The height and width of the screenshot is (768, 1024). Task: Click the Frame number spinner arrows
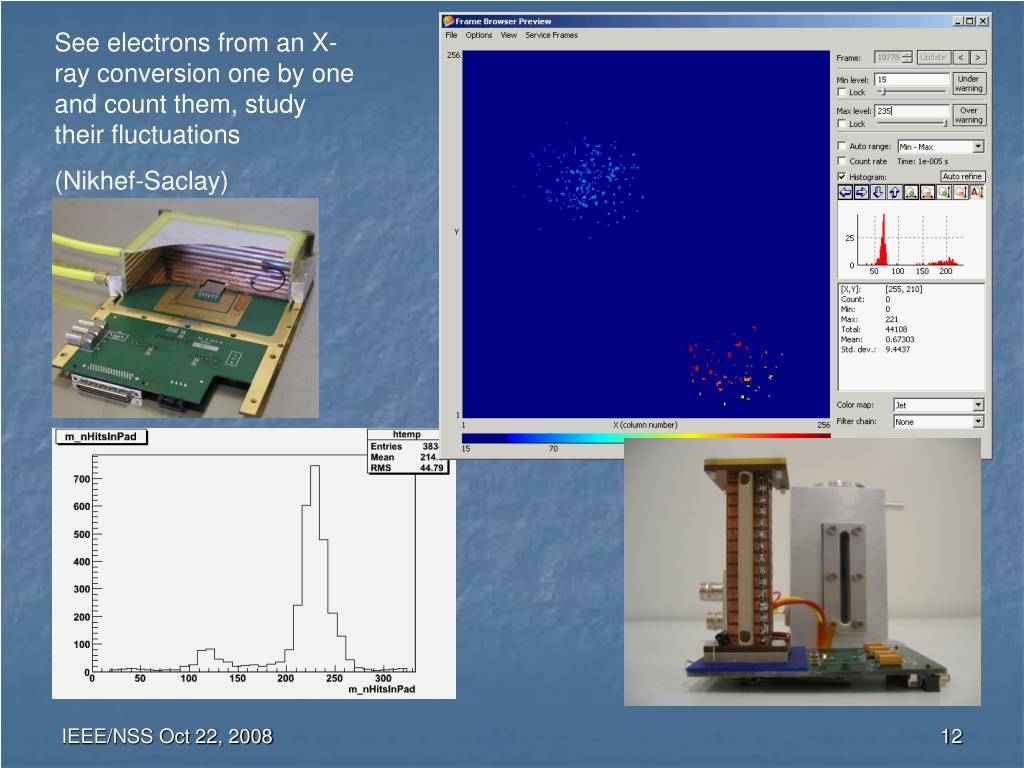[908, 57]
